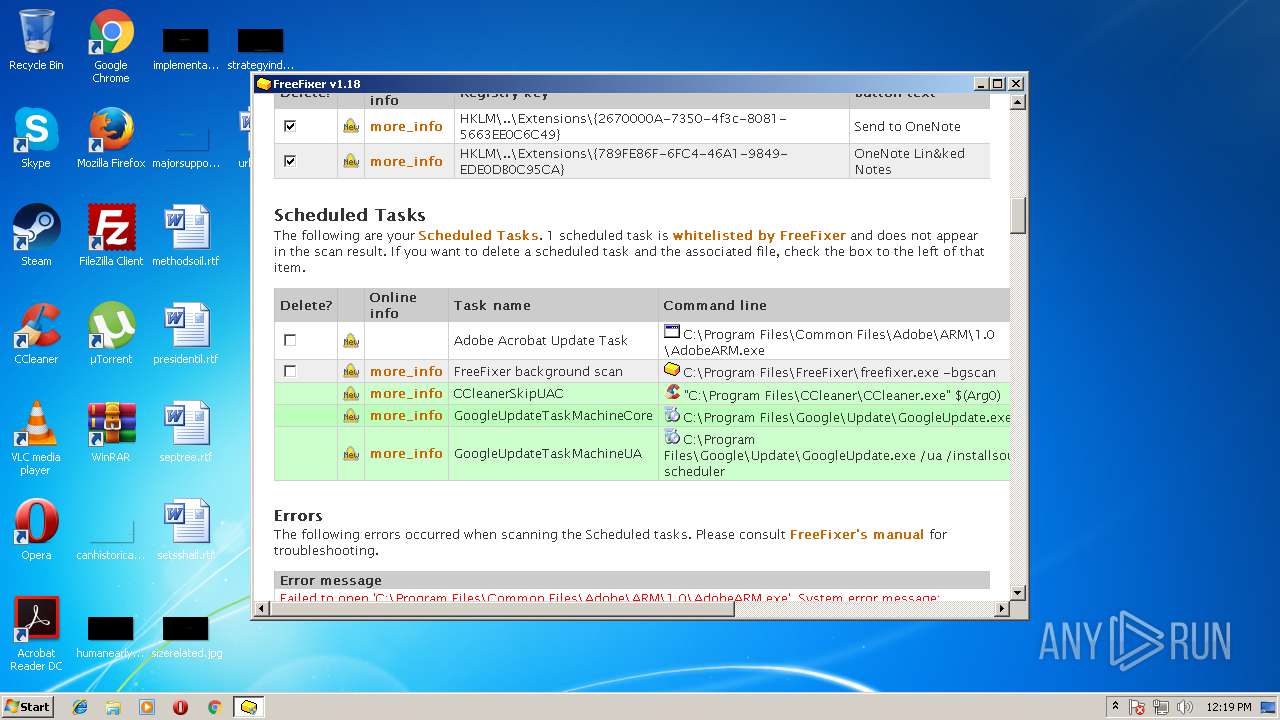Open canhistorica... desktop file
The height and width of the screenshot is (720, 1280).
[111, 540]
